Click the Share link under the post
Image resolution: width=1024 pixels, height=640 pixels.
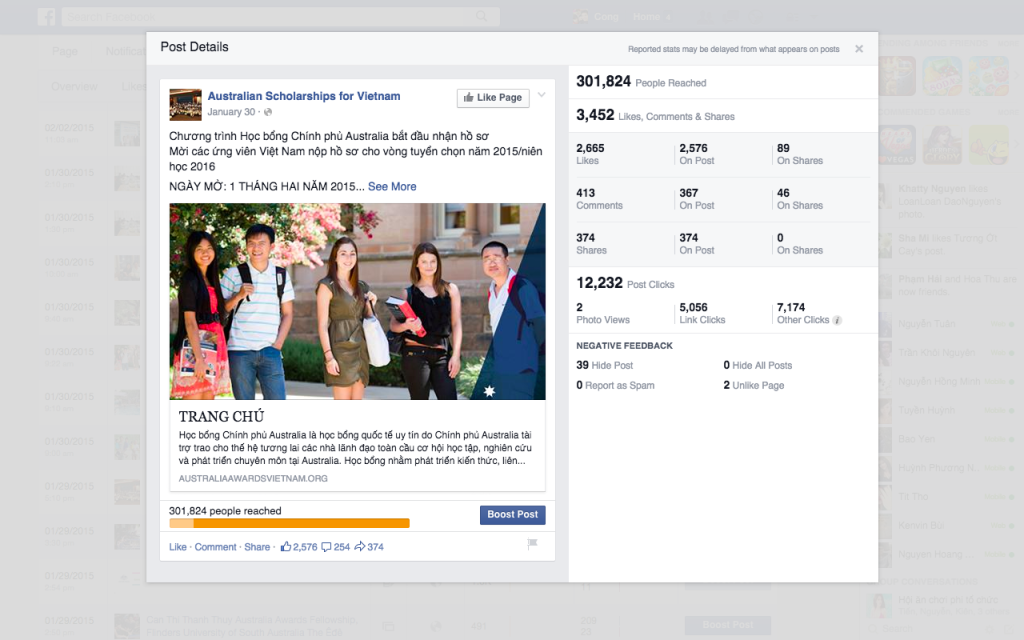tap(257, 547)
